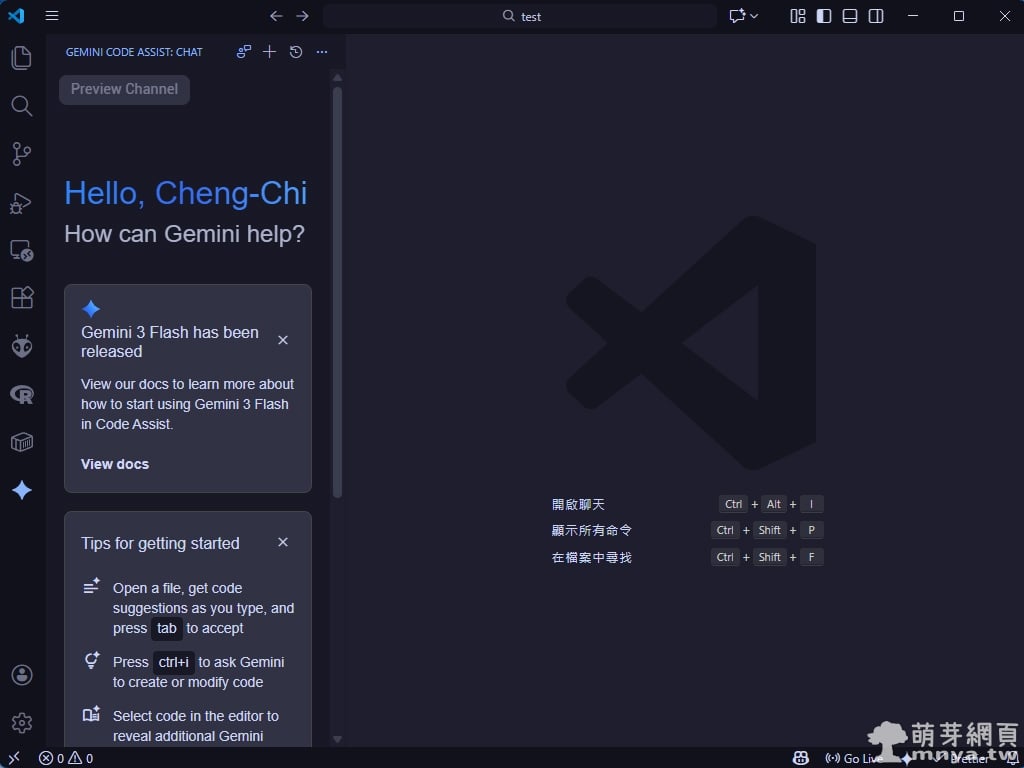The image size is (1024, 768).
Task: Toggle secondary side bar visibility
Action: point(876,16)
